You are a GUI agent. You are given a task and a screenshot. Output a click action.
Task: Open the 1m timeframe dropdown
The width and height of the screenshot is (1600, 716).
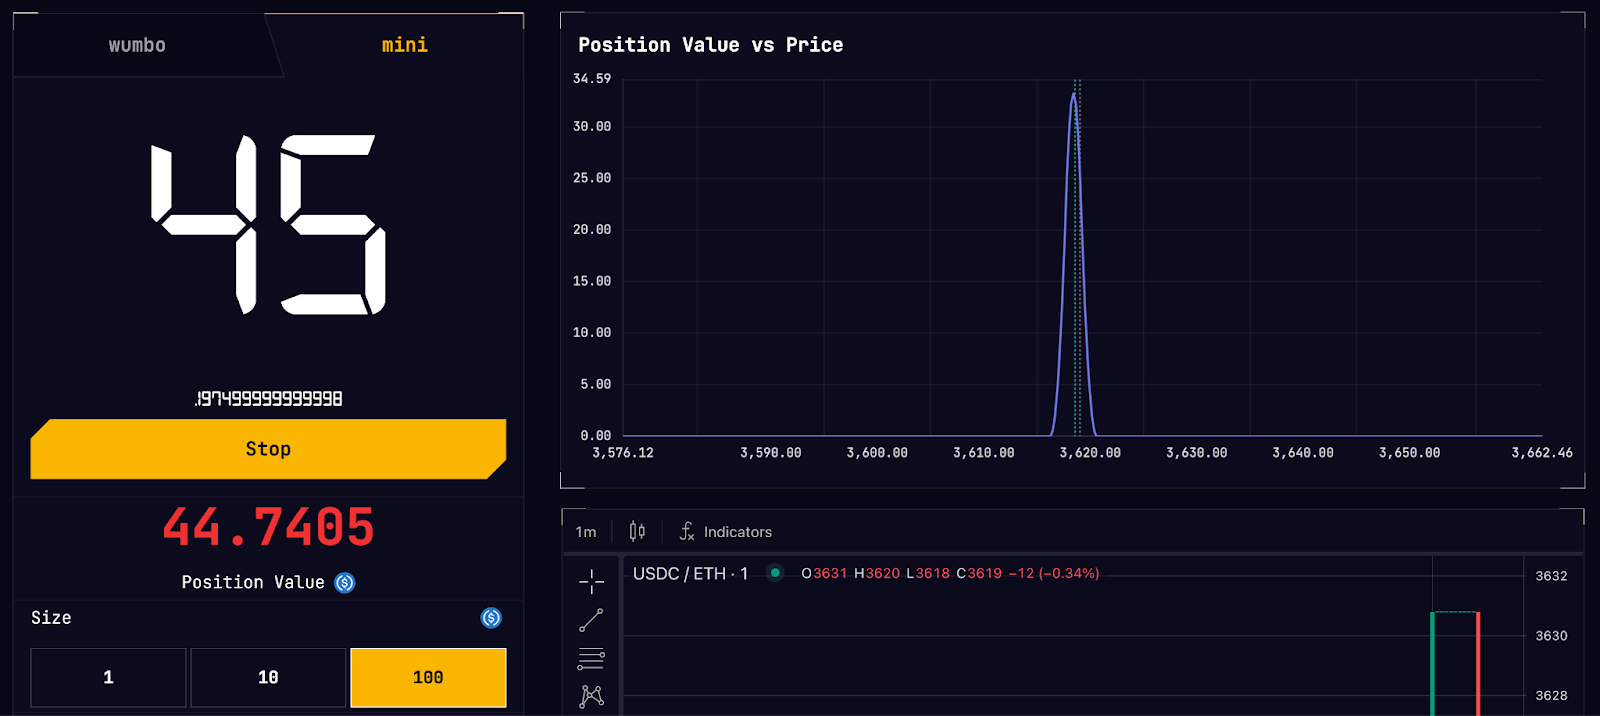(x=586, y=532)
